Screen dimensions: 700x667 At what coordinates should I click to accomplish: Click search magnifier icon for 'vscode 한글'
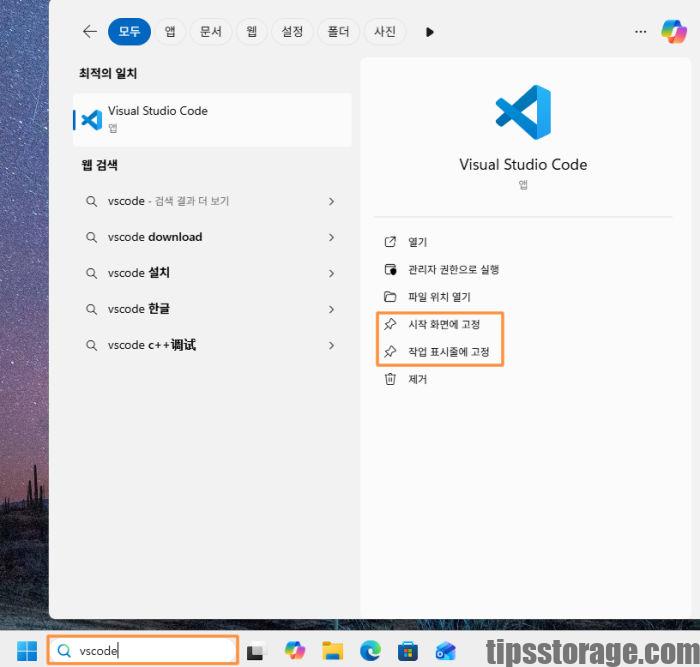pos(92,309)
